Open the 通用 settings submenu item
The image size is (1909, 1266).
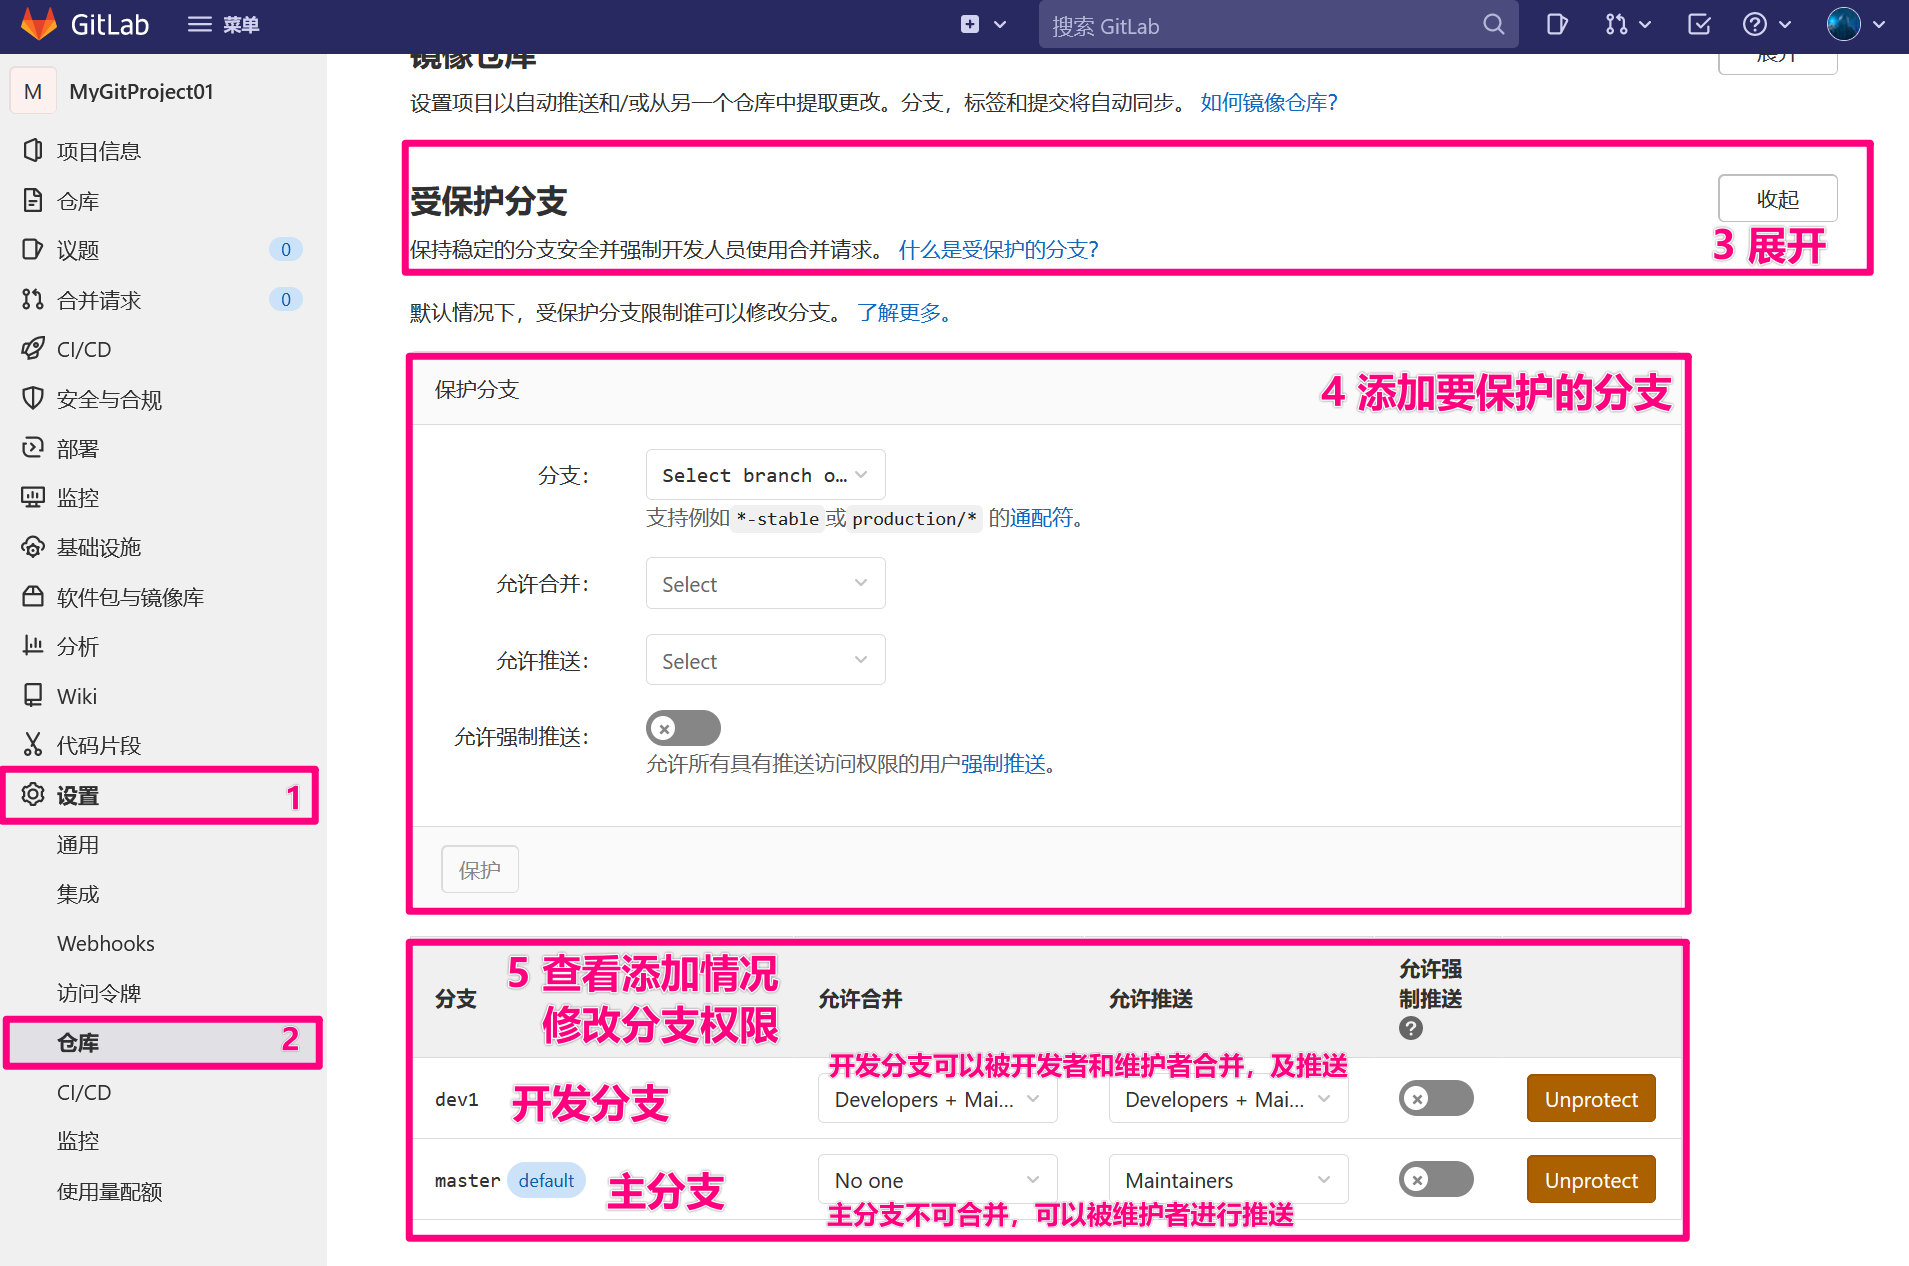[x=78, y=845]
